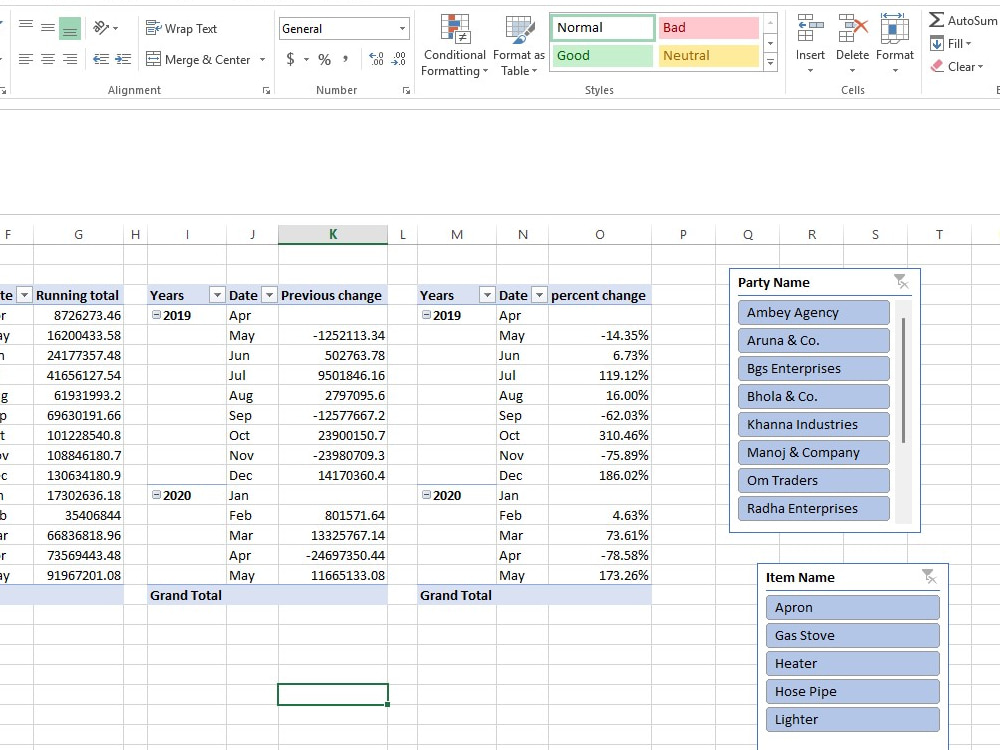Filter by Lighter in Item Name slicer
The image size is (1000, 750).
point(853,720)
